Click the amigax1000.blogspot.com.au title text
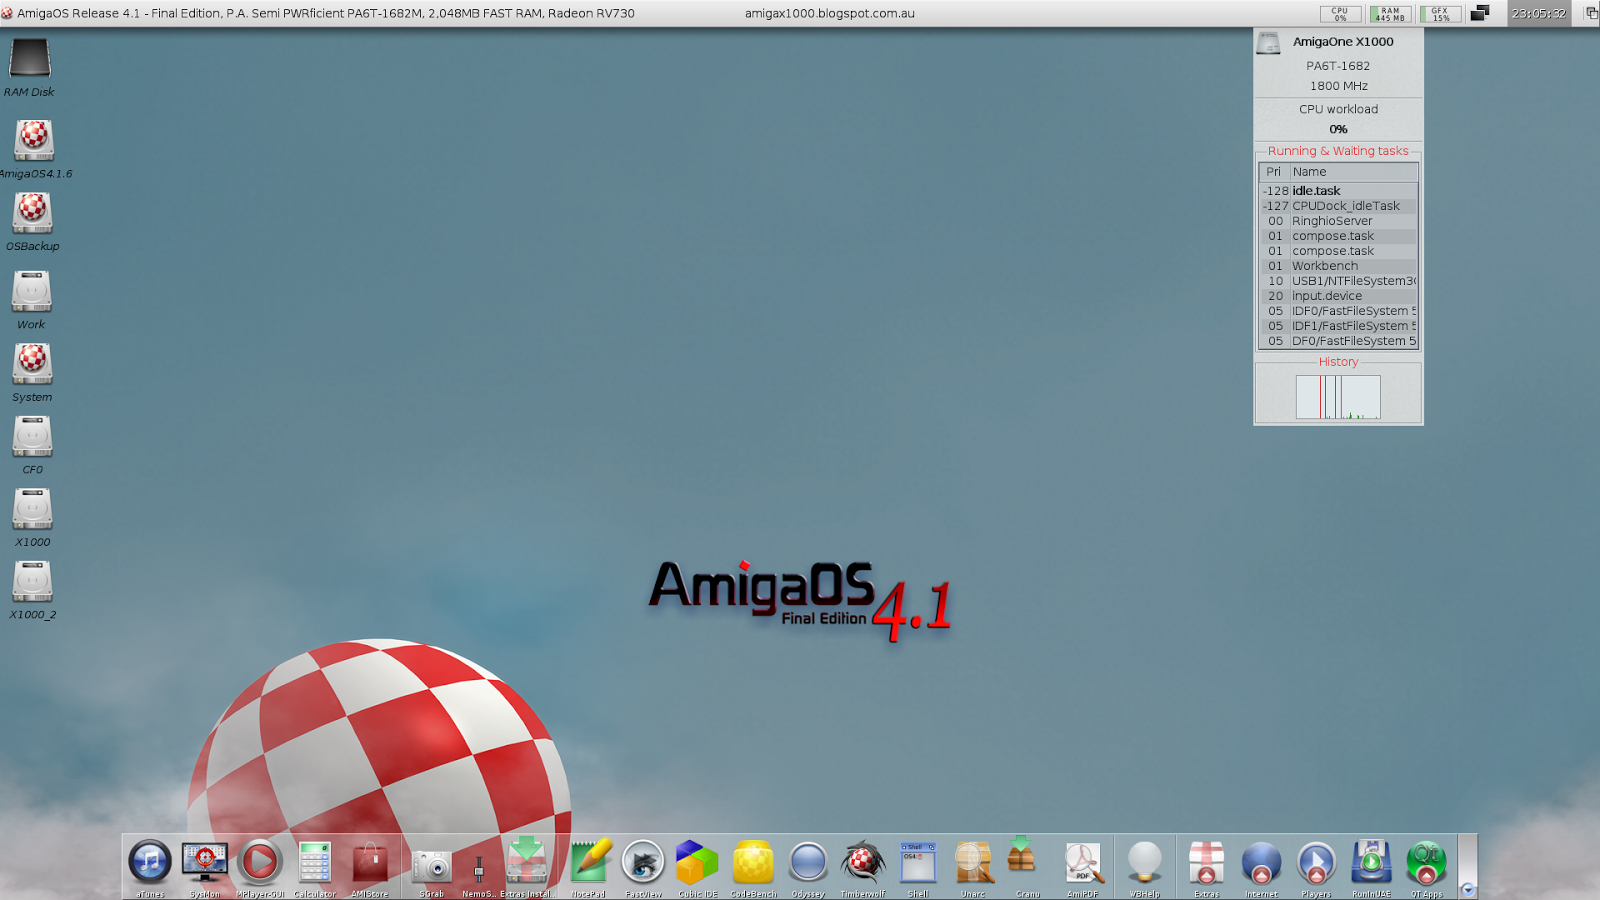Image resolution: width=1600 pixels, height=900 pixels. [830, 13]
